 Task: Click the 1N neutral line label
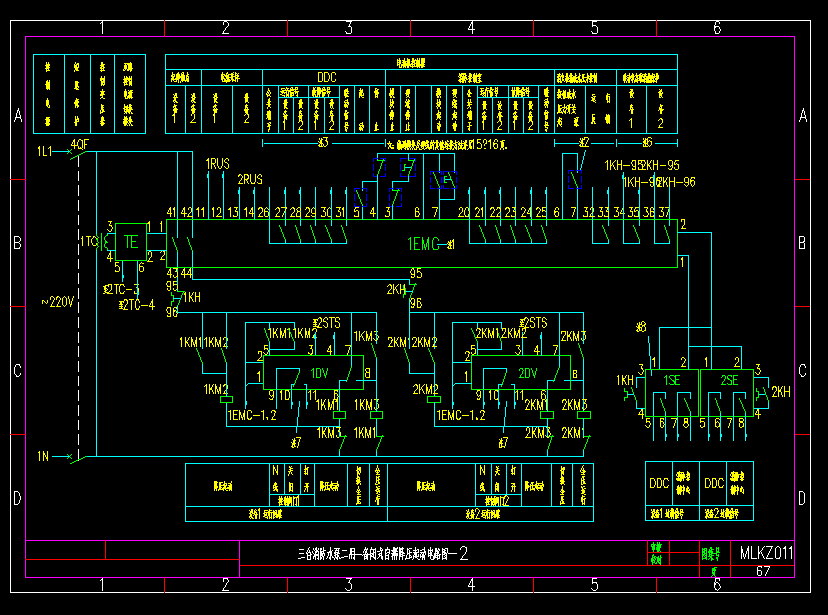pos(43,456)
